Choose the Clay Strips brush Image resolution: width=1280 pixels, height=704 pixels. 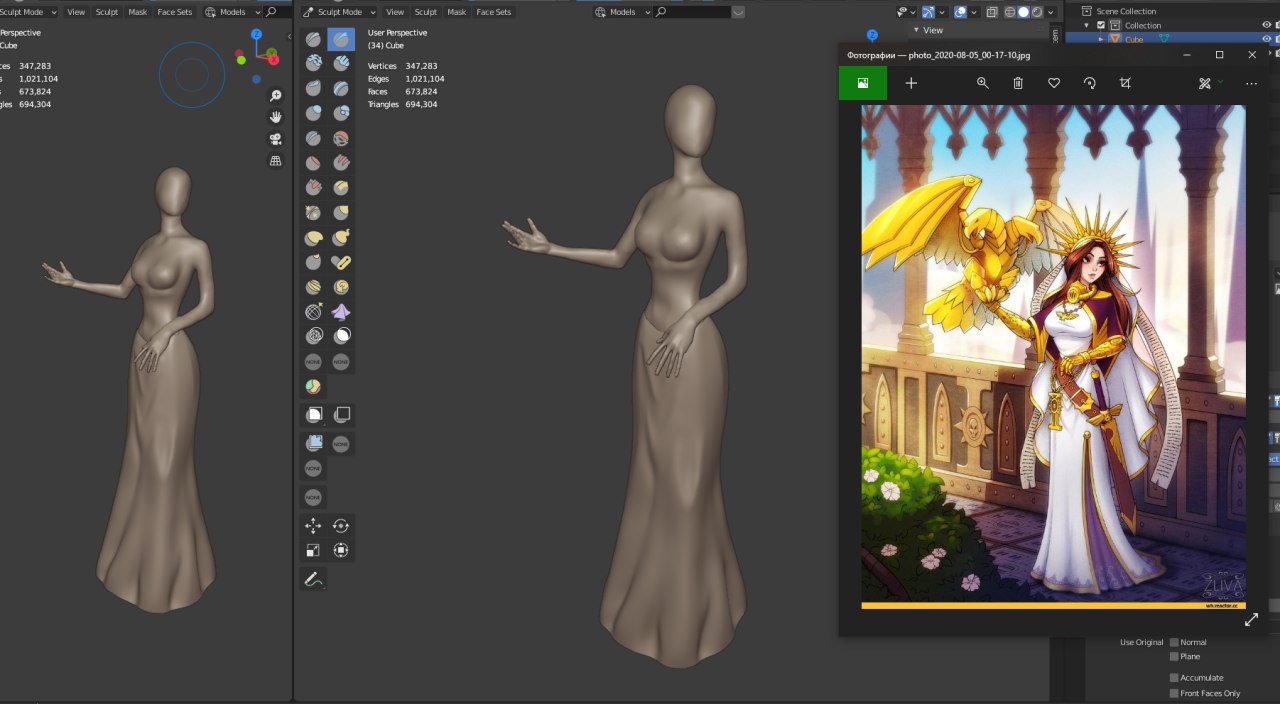(341, 63)
